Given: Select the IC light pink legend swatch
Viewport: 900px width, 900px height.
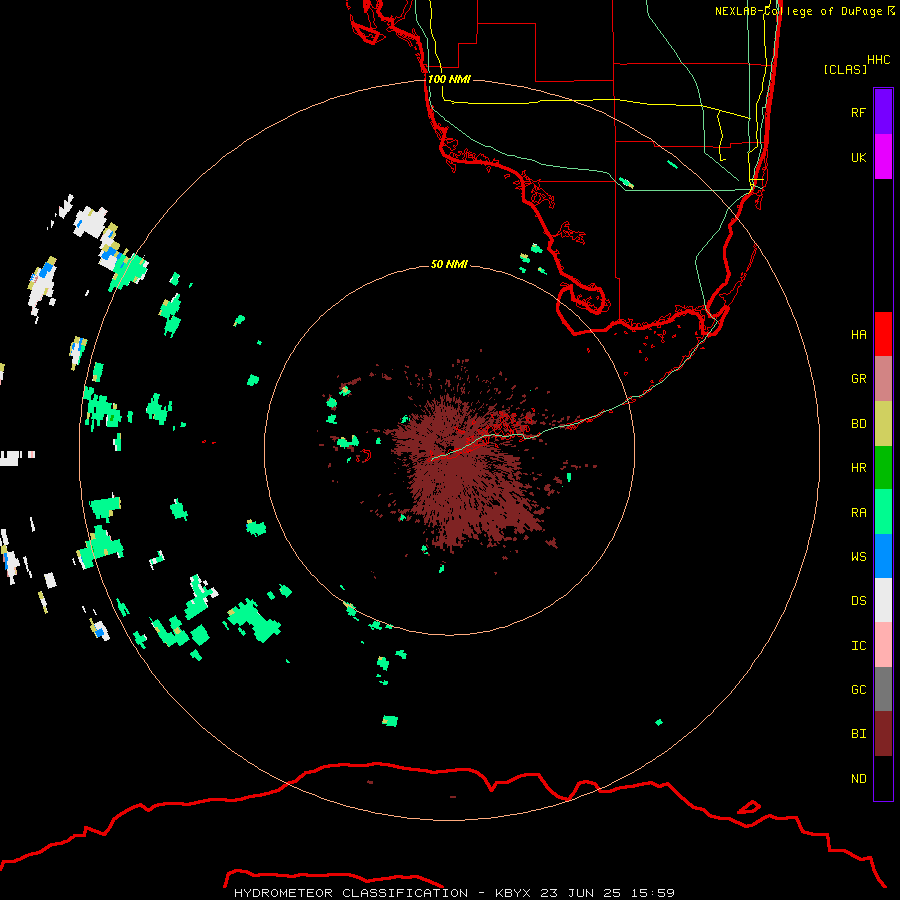Looking at the screenshot, I should pyautogui.click(x=883, y=645).
